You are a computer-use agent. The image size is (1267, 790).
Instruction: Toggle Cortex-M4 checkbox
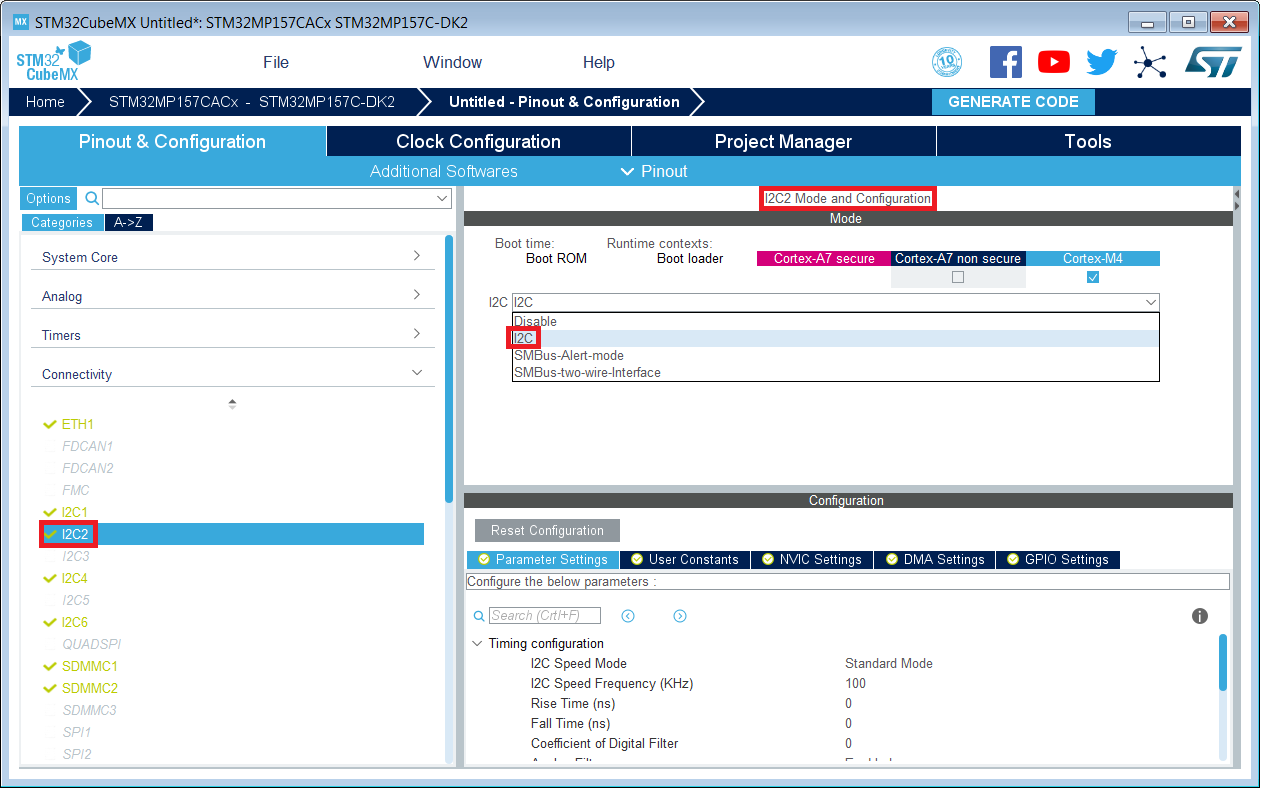pyautogui.click(x=1093, y=277)
